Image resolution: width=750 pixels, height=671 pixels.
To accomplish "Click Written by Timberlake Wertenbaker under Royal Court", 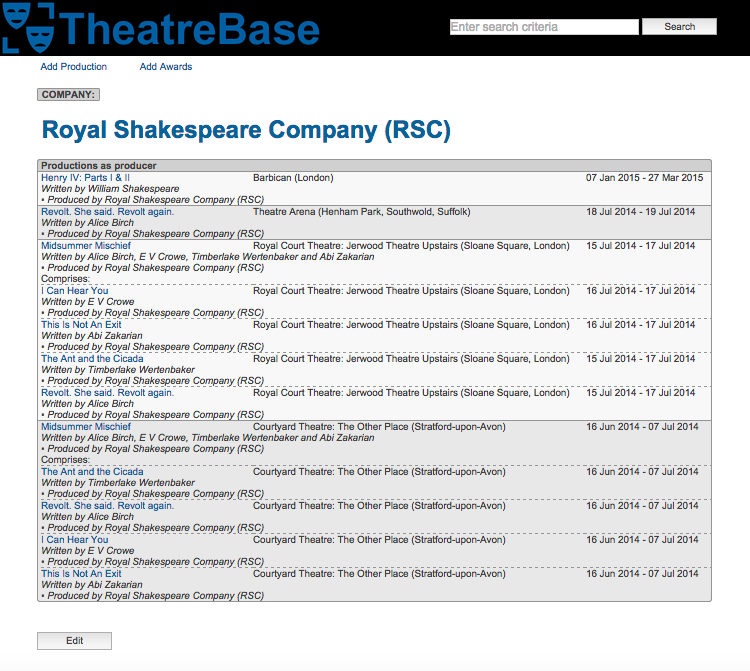I will (118, 370).
